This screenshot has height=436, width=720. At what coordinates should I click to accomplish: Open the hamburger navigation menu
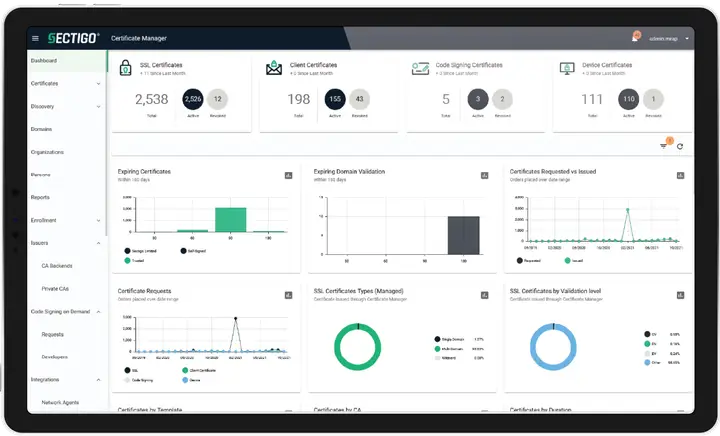pos(36,39)
